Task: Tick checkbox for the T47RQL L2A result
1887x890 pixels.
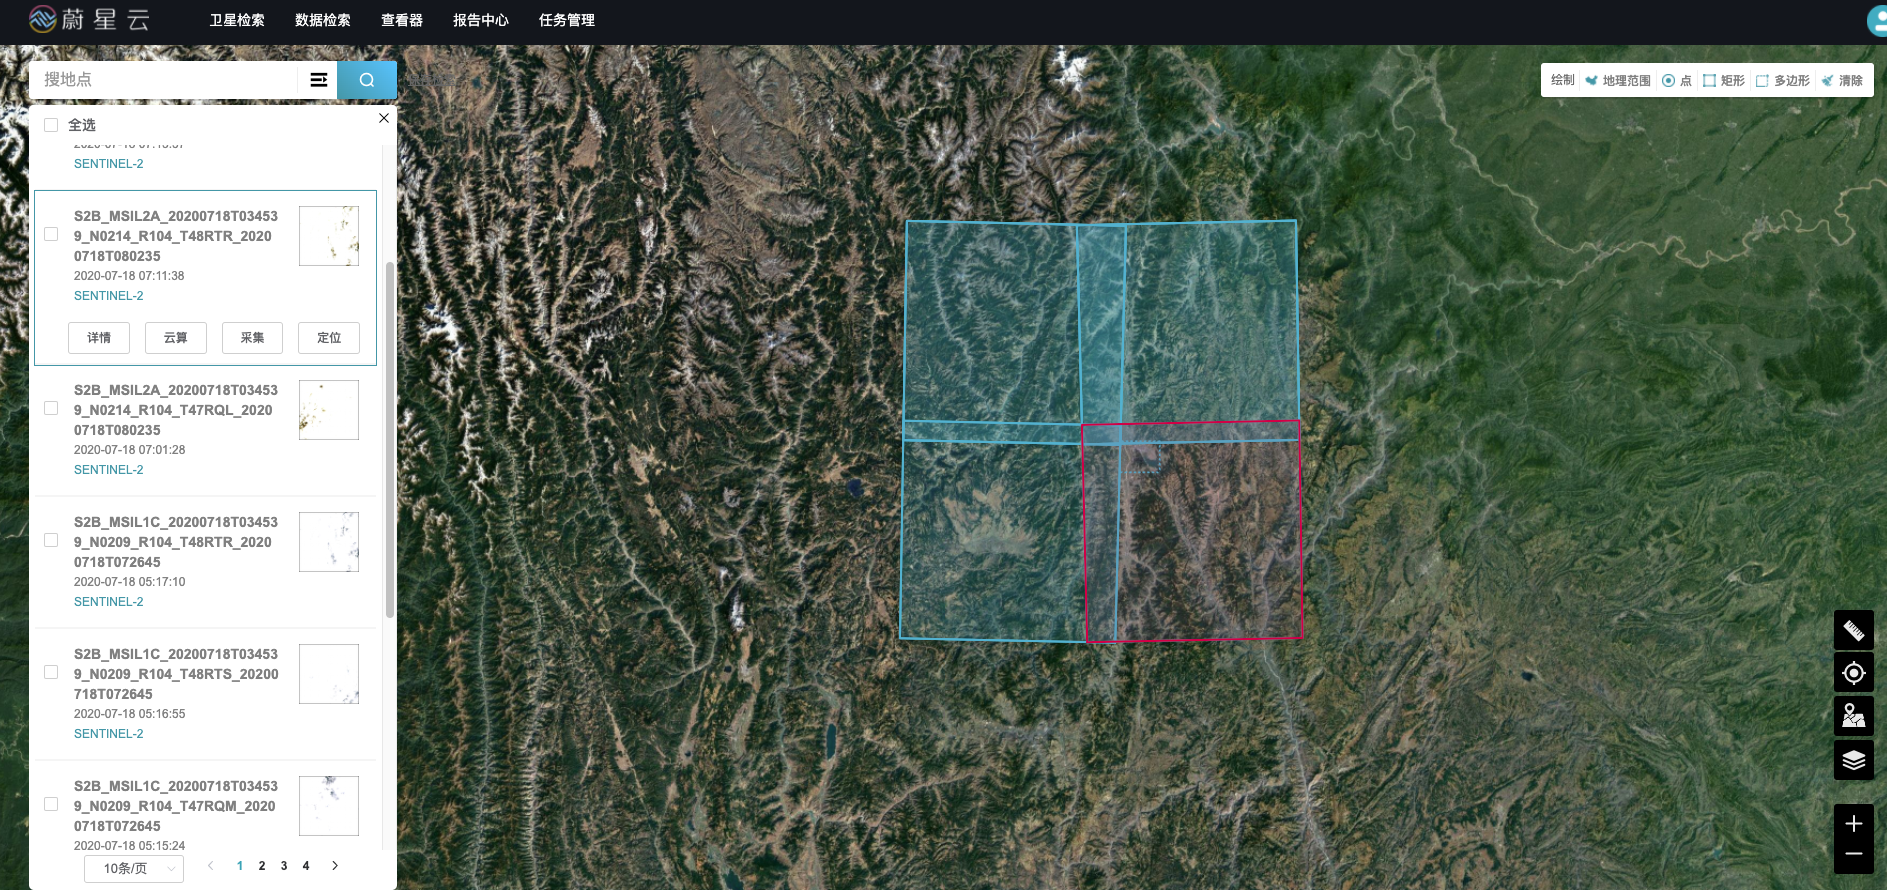Action: coord(51,408)
